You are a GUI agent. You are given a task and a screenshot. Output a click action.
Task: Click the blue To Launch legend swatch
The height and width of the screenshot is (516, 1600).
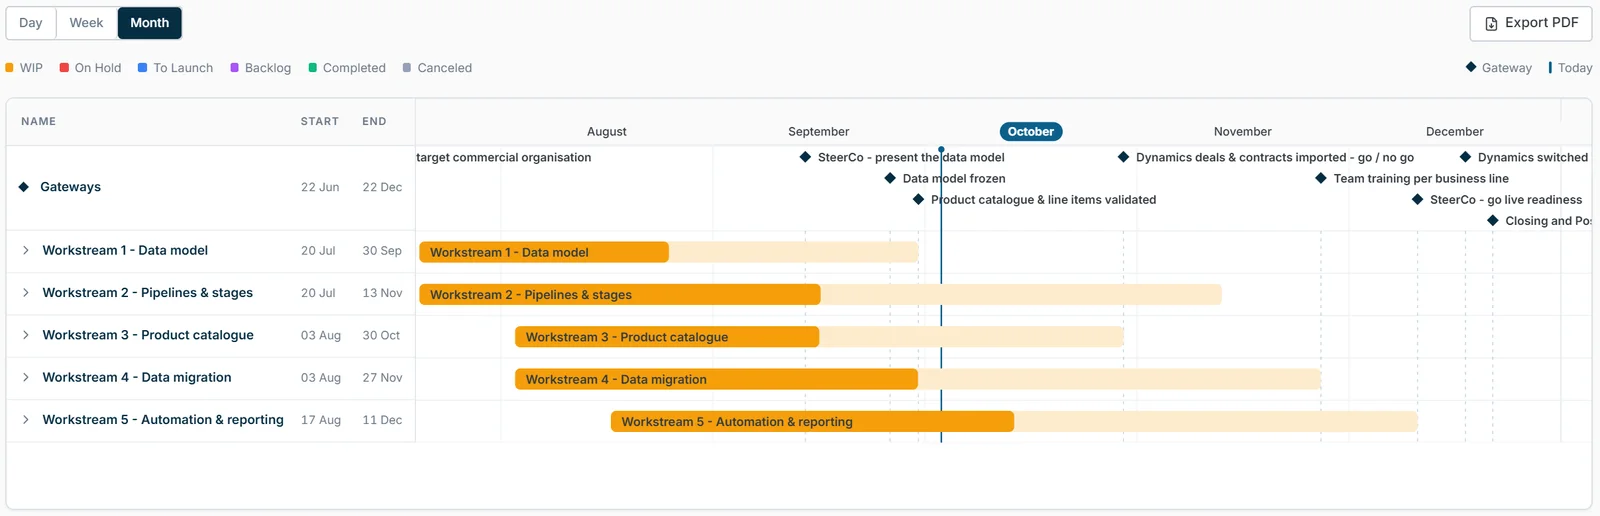point(143,68)
